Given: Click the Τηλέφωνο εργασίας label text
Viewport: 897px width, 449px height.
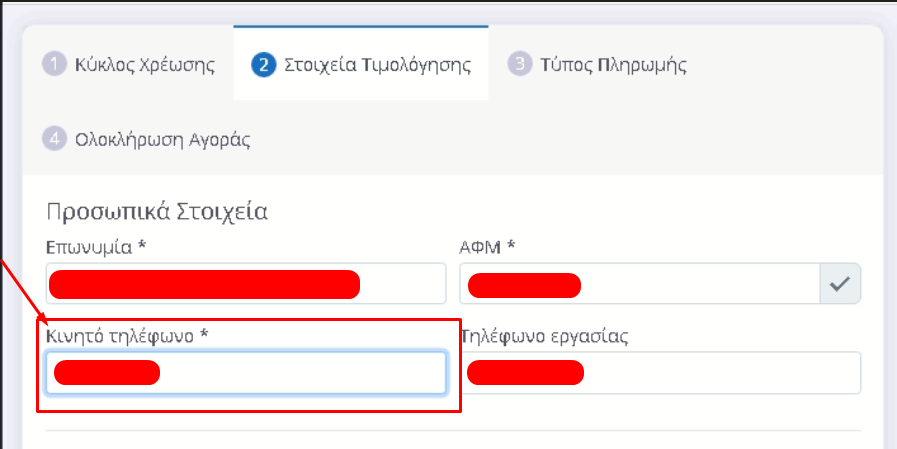Looking at the screenshot, I should click(544, 336).
